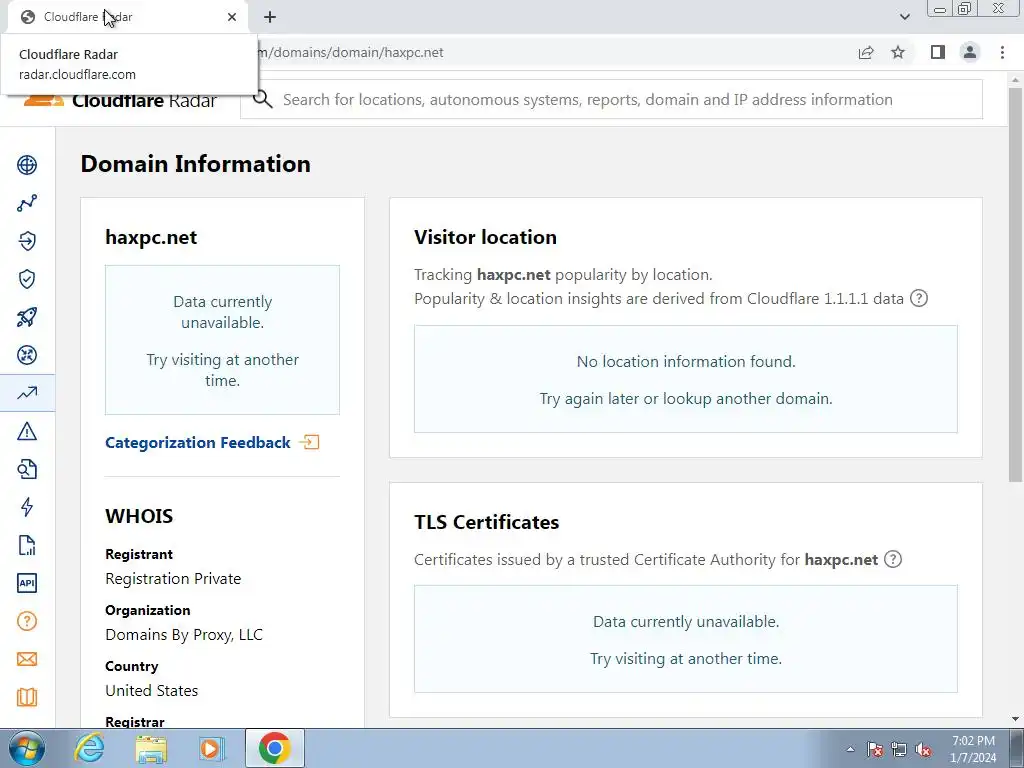Click 'Domains By Proxy, LLC' organization value

point(184,635)
